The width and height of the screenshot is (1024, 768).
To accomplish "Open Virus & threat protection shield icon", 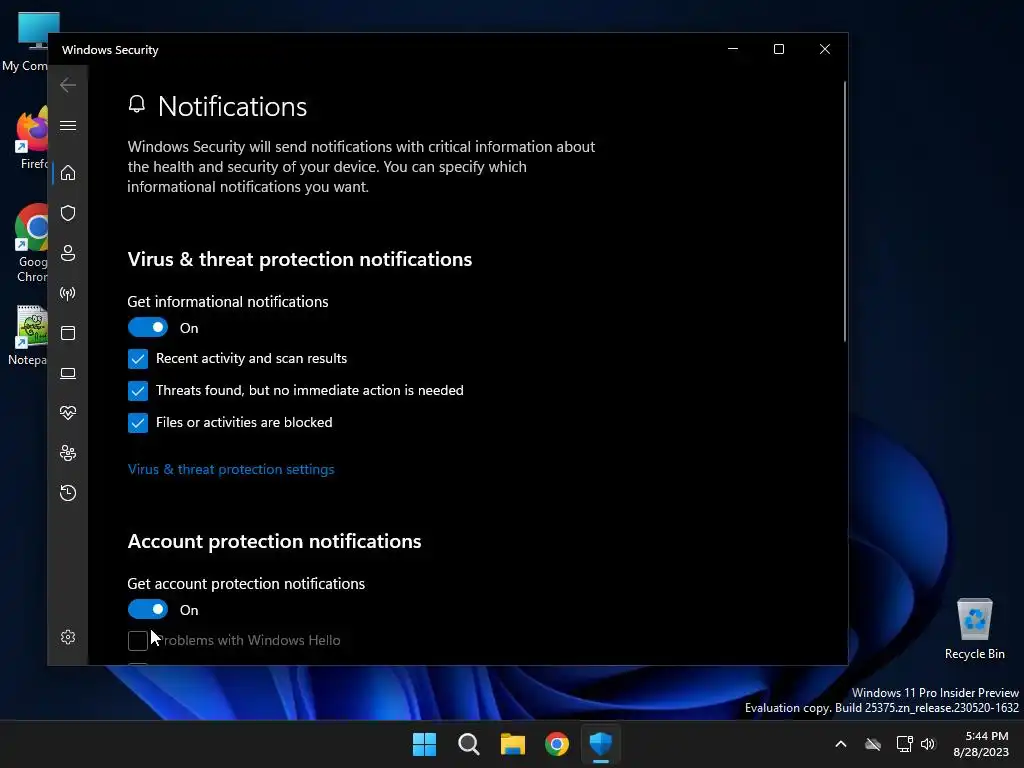I will (68, 213).
